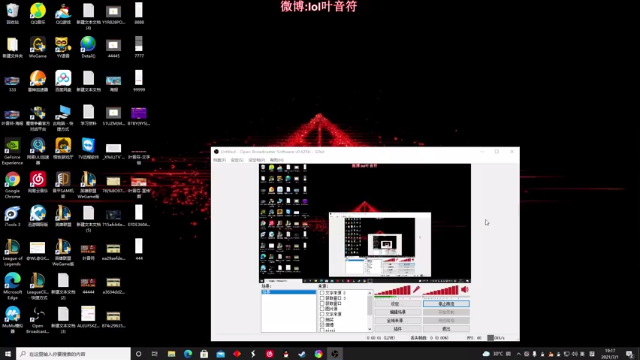The image size is (640, 360).
Task: Open the Windows Start menu
Action: [8, 354]
